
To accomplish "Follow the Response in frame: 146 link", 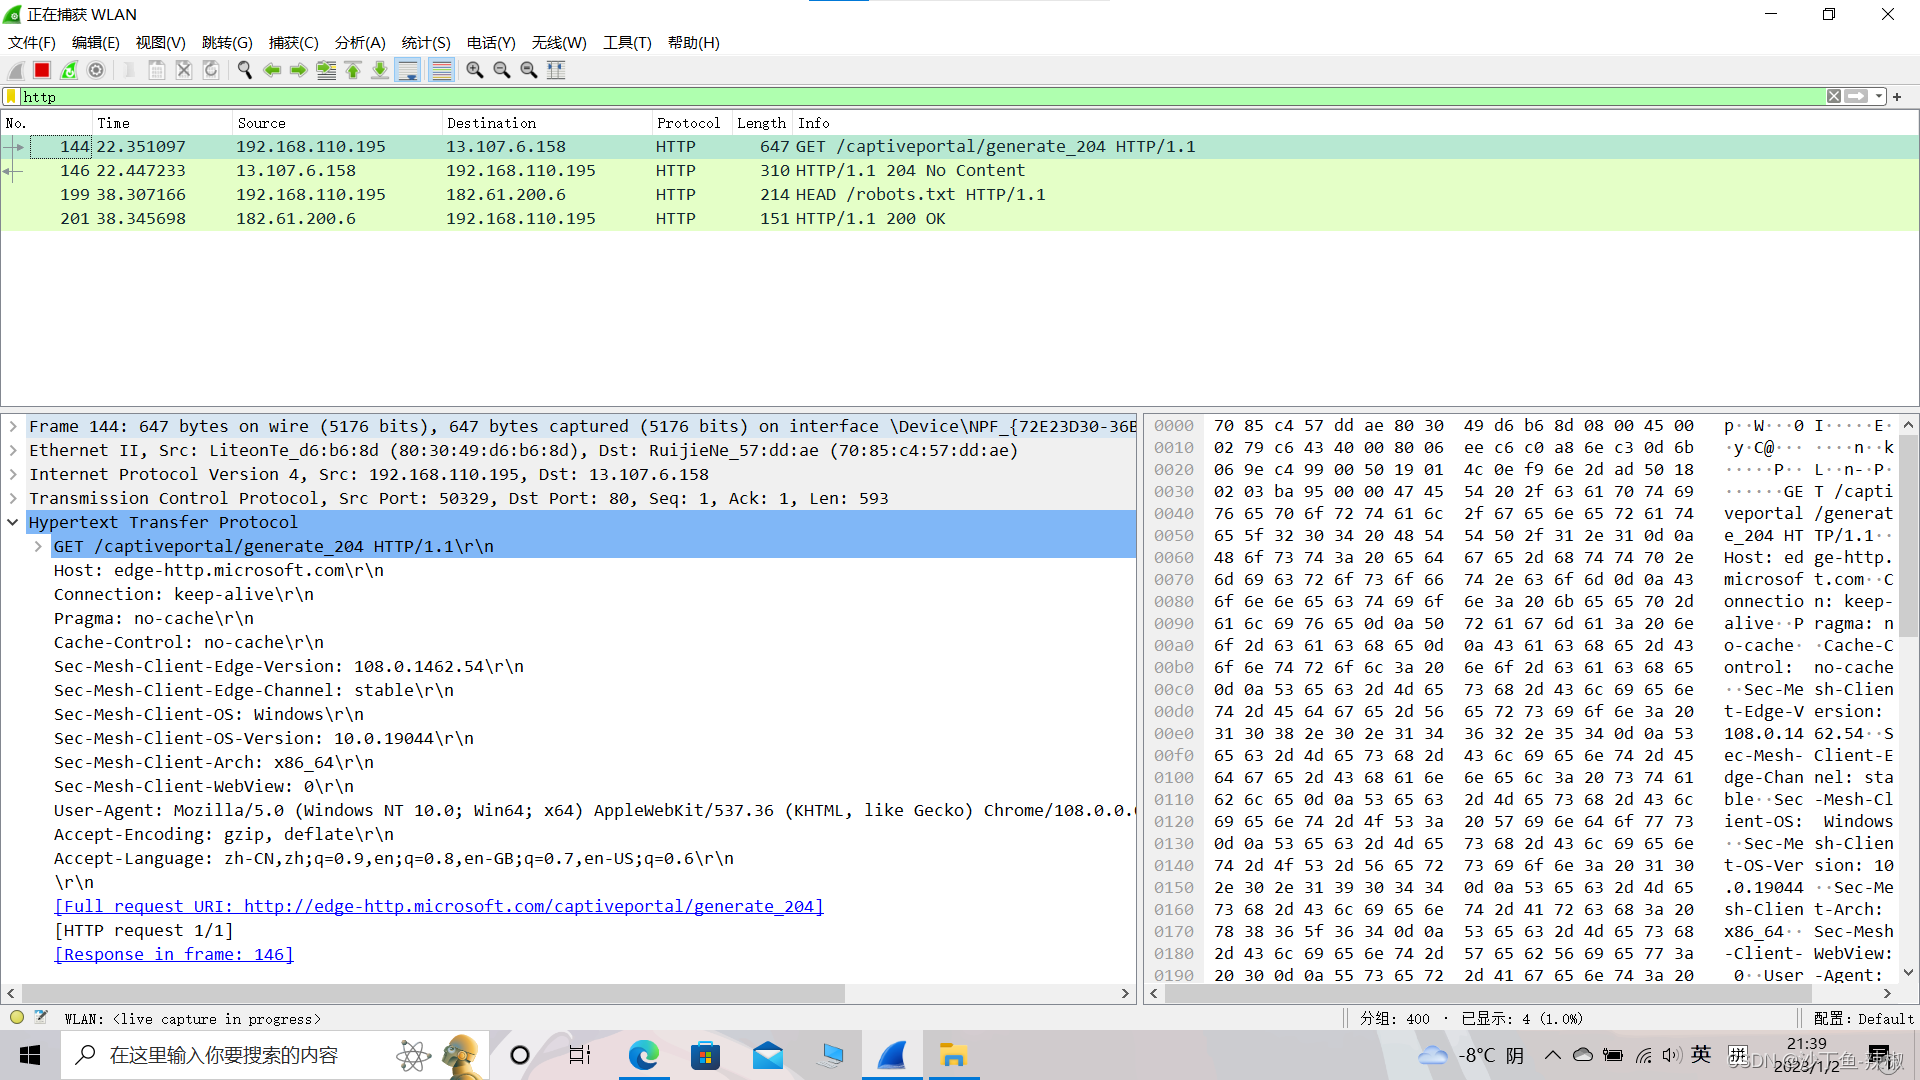I will (x=174, y=955).
